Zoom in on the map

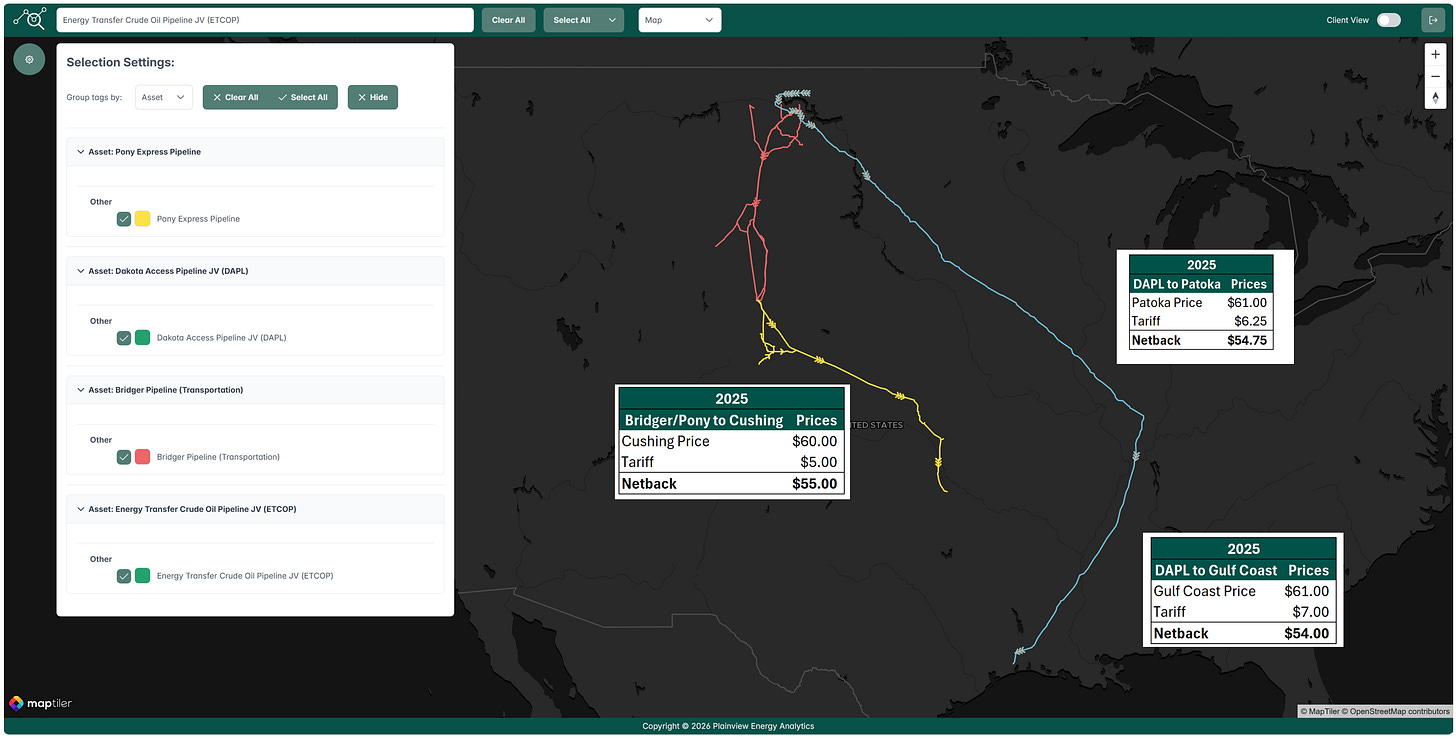pos(1435,55)
